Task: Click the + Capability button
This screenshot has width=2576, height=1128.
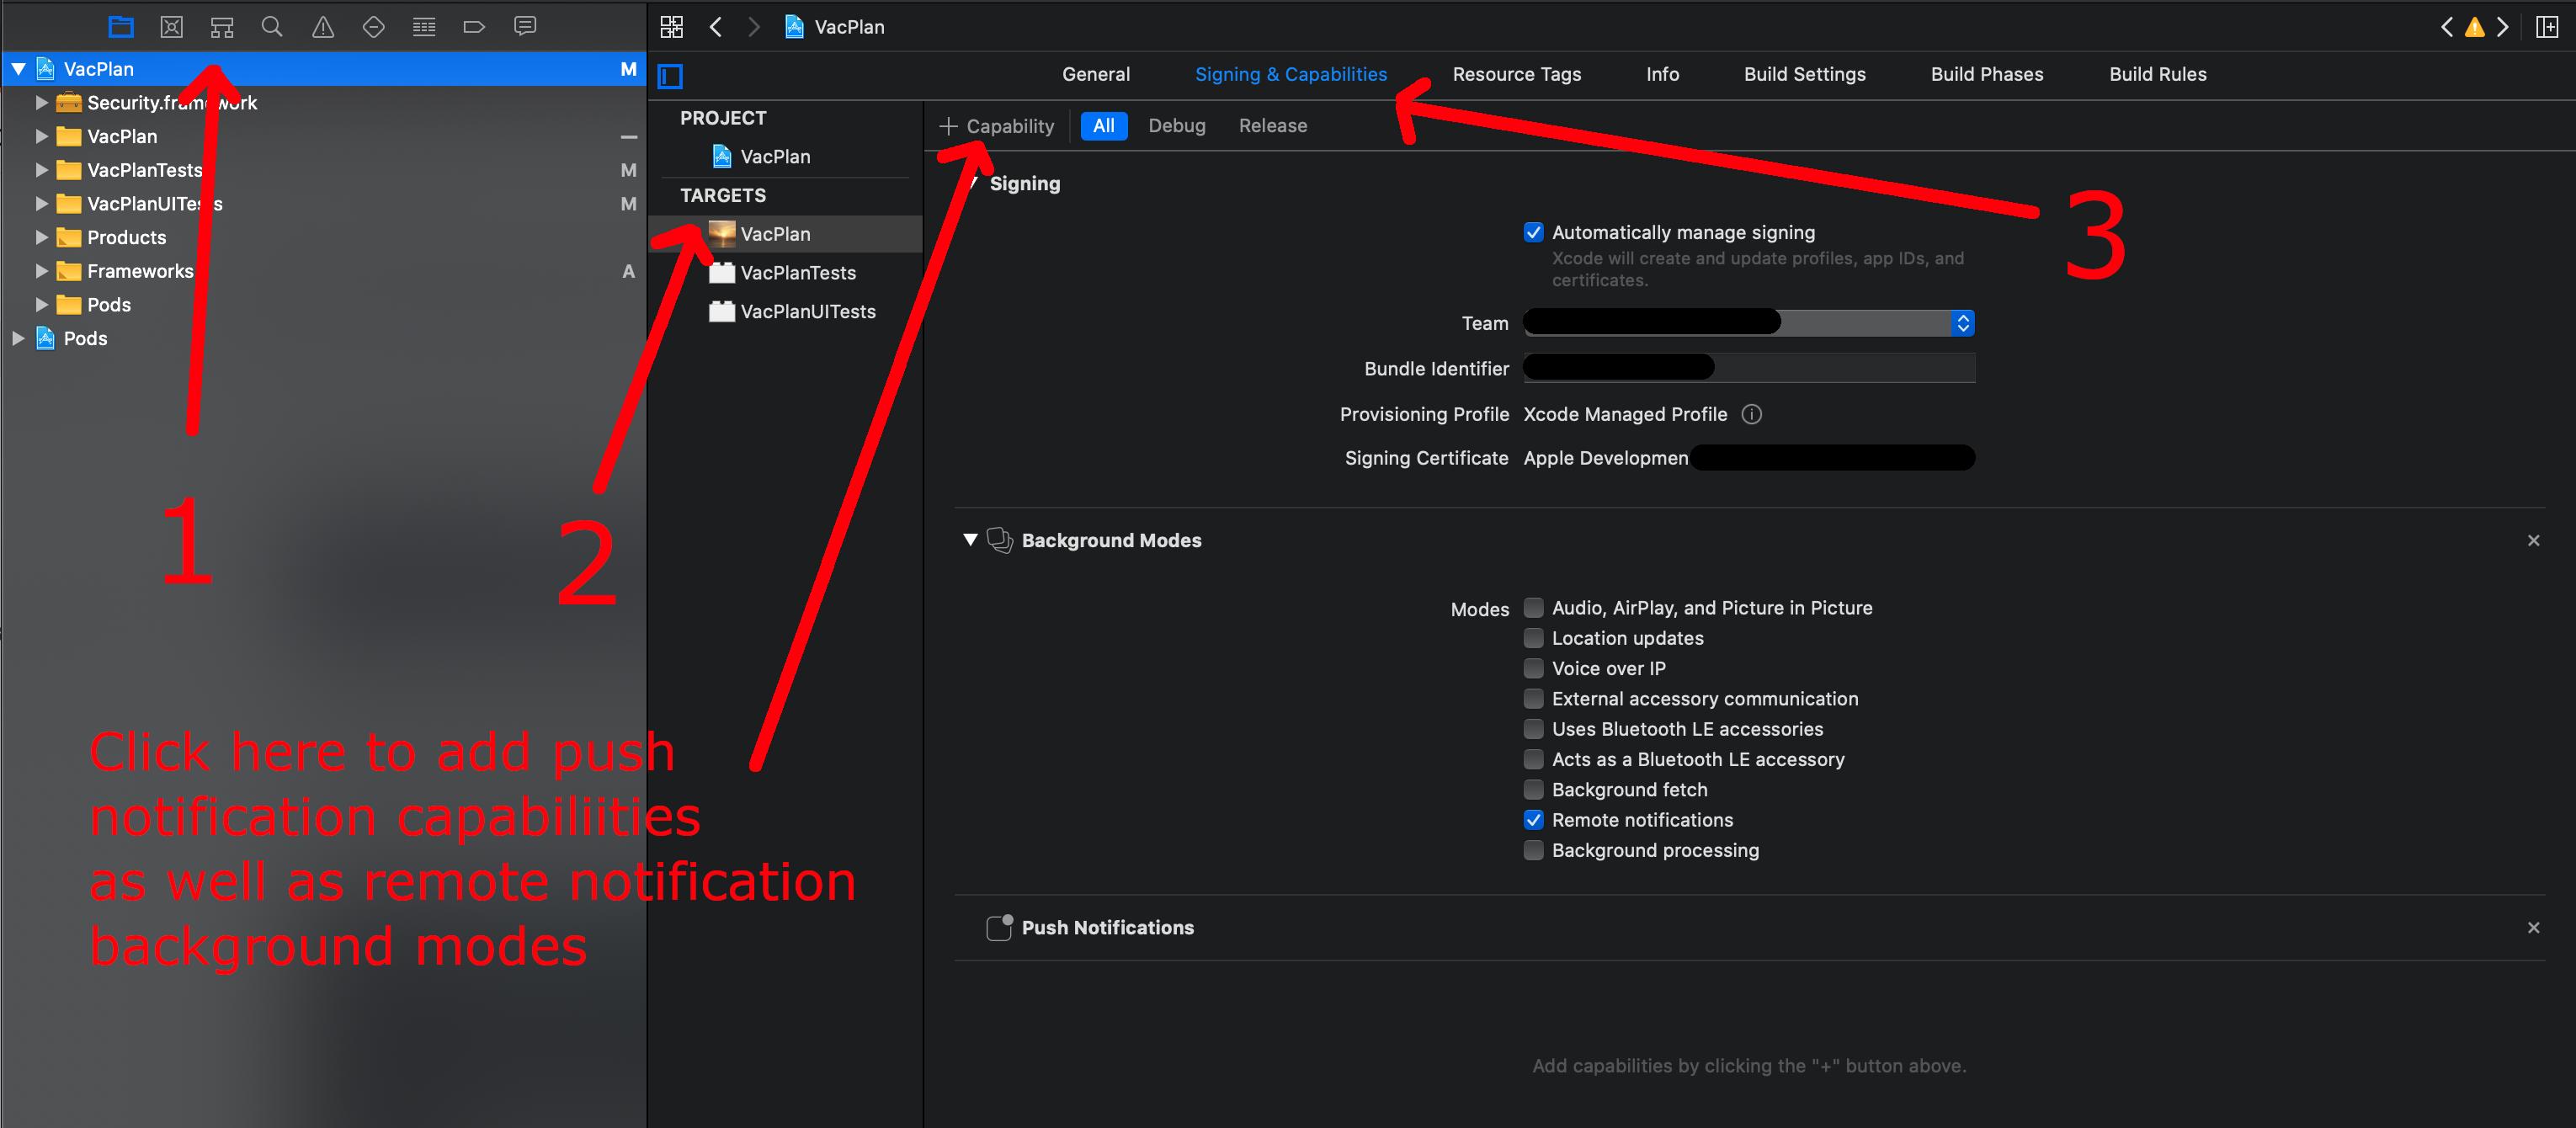Action: point(996,126)
